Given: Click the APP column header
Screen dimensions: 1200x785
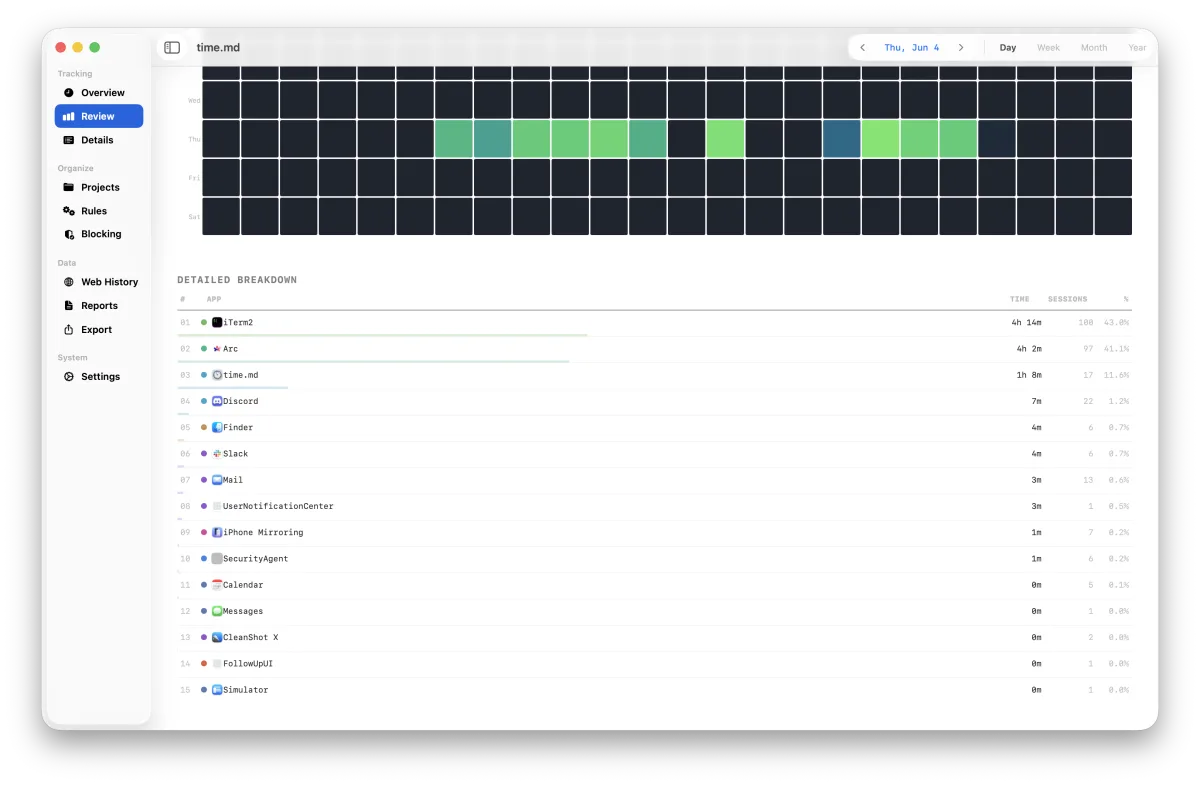Looking at the screenshot, I should pyautogui.click(x=214, y=299).
